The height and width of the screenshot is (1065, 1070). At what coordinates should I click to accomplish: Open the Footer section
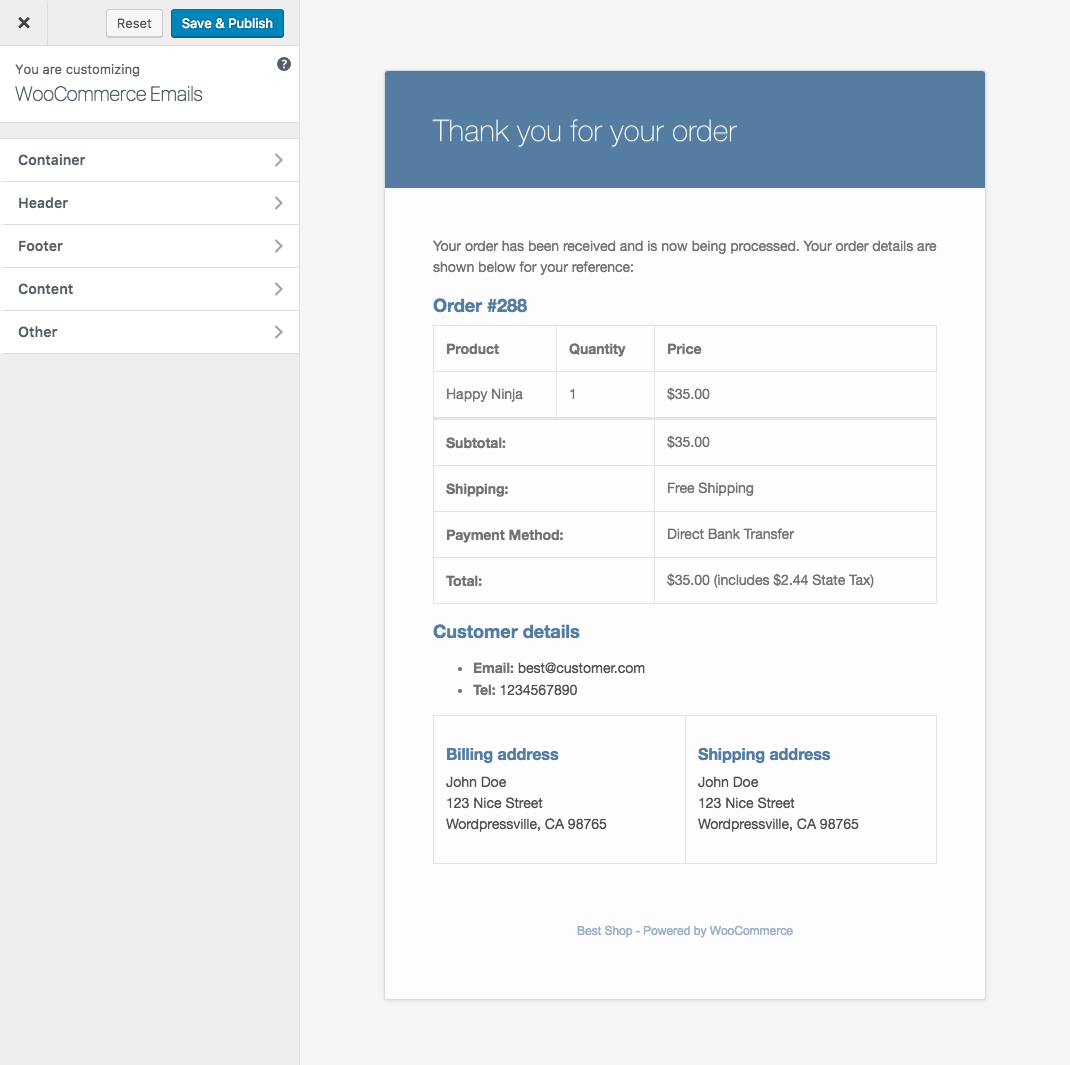click(x=149, y=246)
